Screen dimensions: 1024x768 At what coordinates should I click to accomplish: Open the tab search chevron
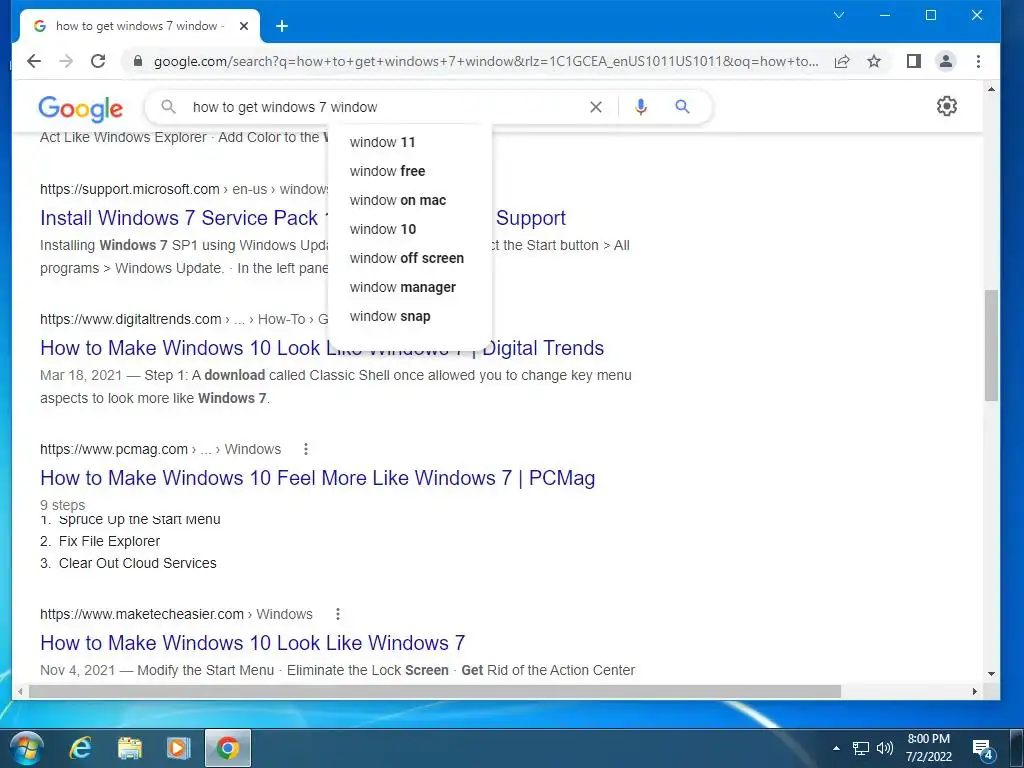pyautogui.click(x=839, y=15)
